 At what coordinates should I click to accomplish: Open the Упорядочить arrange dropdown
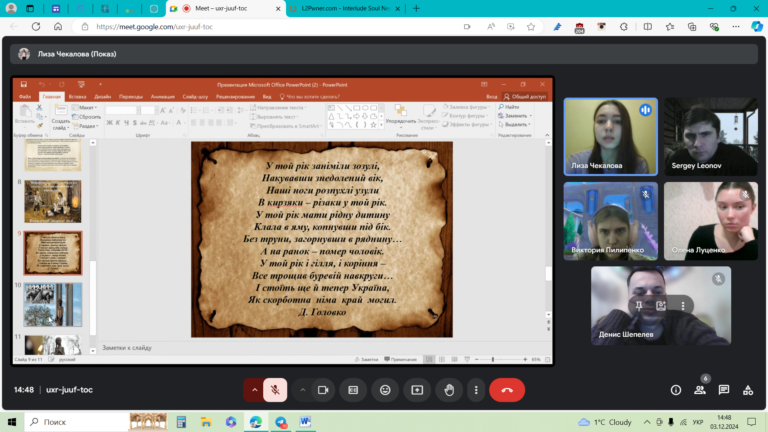401,118
